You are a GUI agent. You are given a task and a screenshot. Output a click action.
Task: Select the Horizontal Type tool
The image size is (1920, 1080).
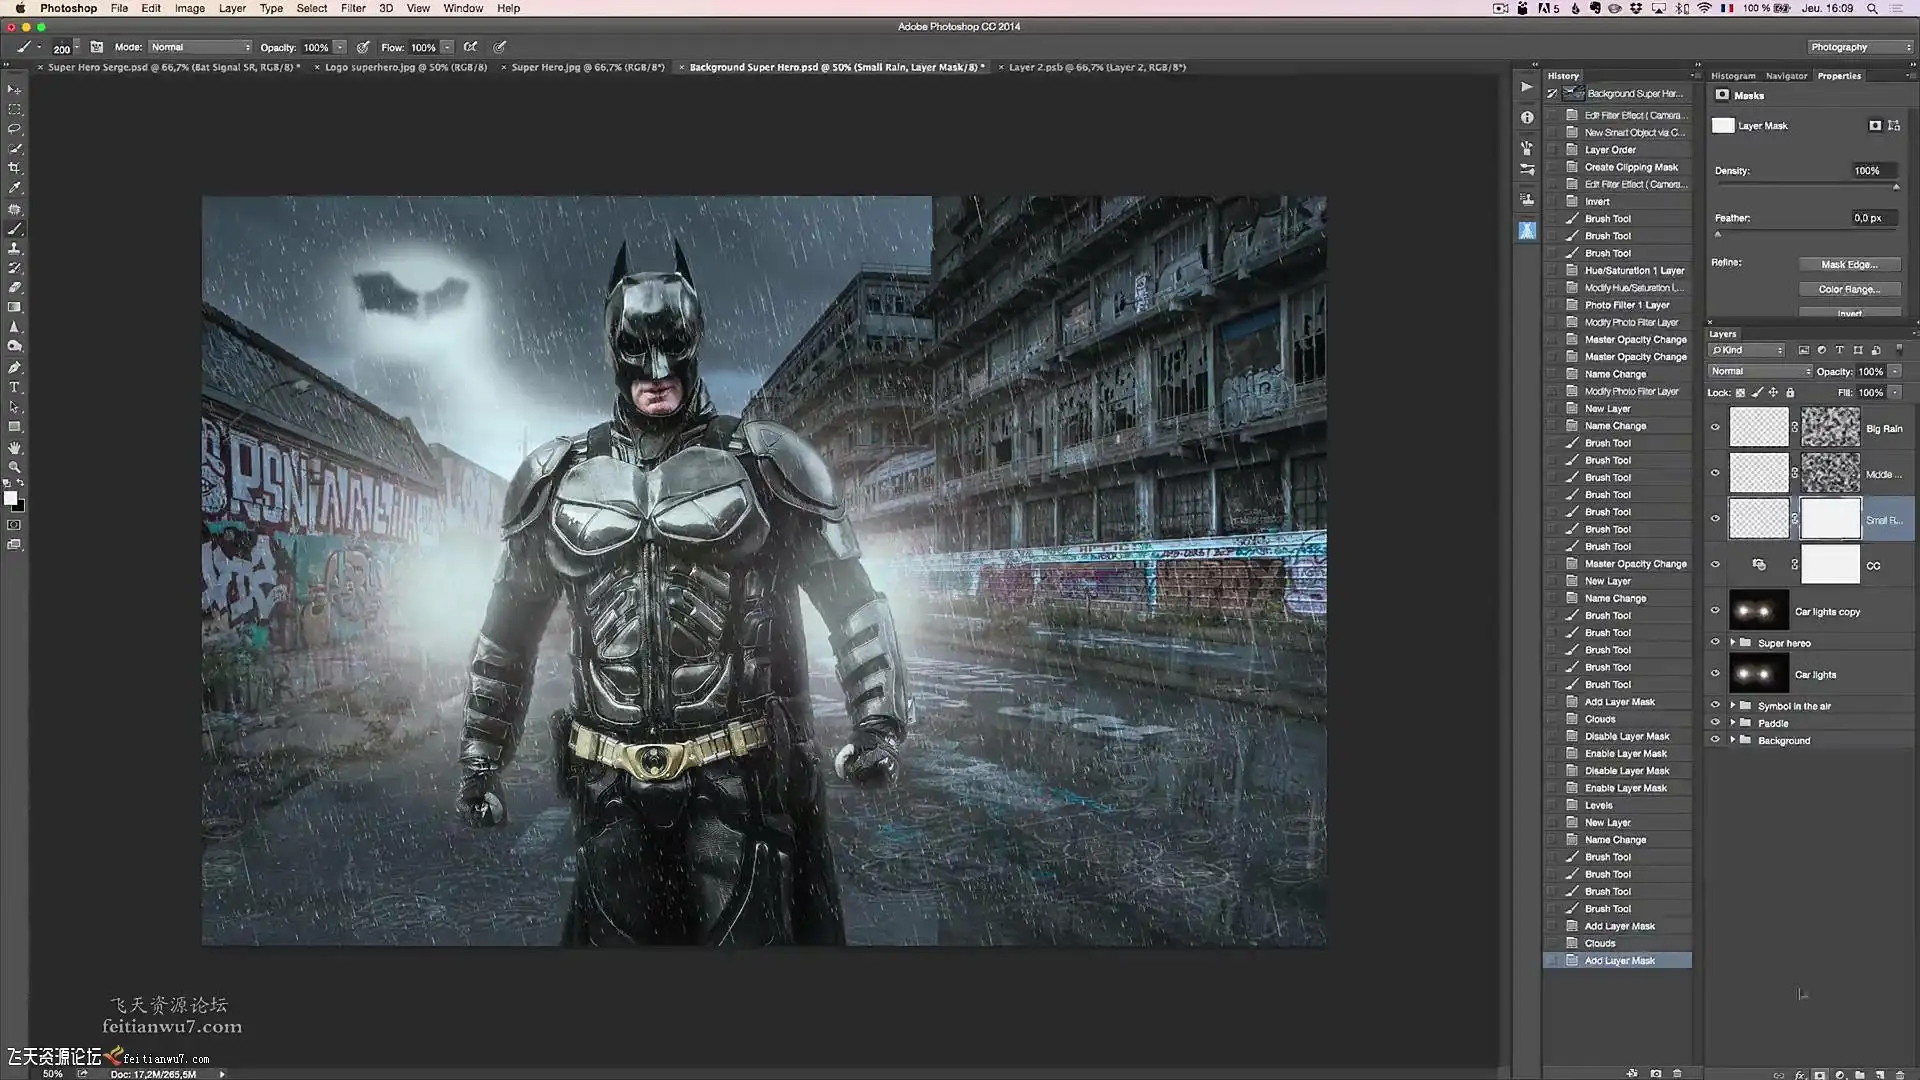(x=14, y=387)
